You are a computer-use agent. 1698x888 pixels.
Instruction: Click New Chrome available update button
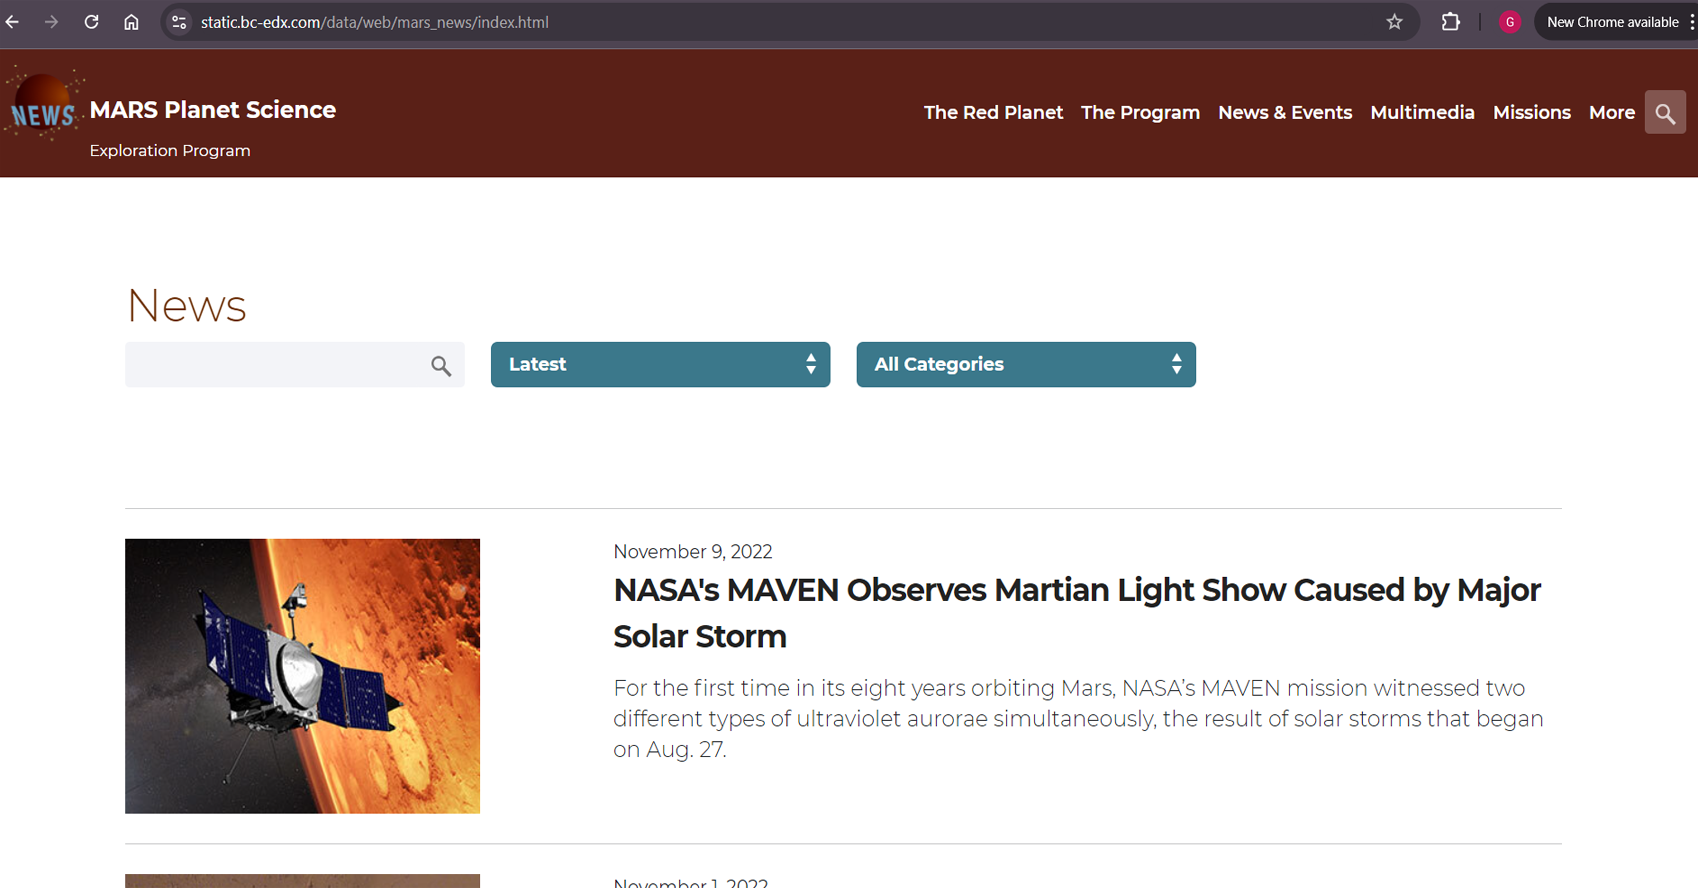point(1612,22)
